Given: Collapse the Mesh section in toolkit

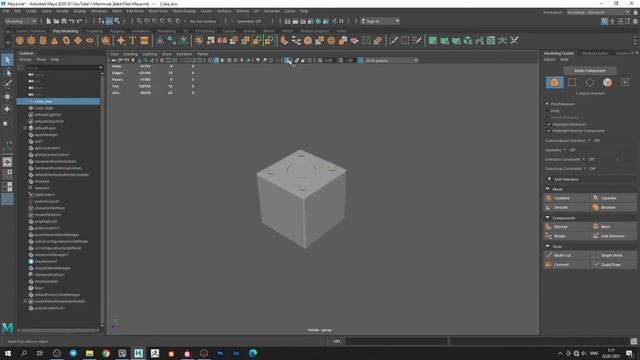Looking at the screenshot, I should tap(547, 189).
